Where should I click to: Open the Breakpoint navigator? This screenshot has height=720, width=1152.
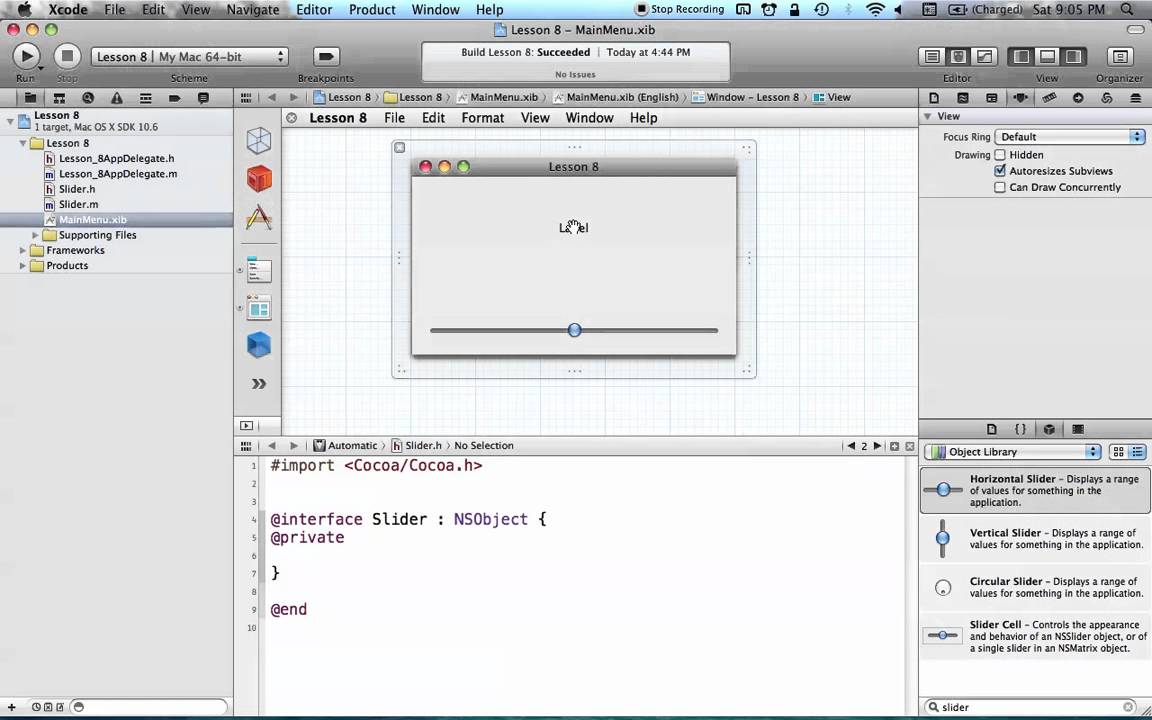click(x=174, y=98)
